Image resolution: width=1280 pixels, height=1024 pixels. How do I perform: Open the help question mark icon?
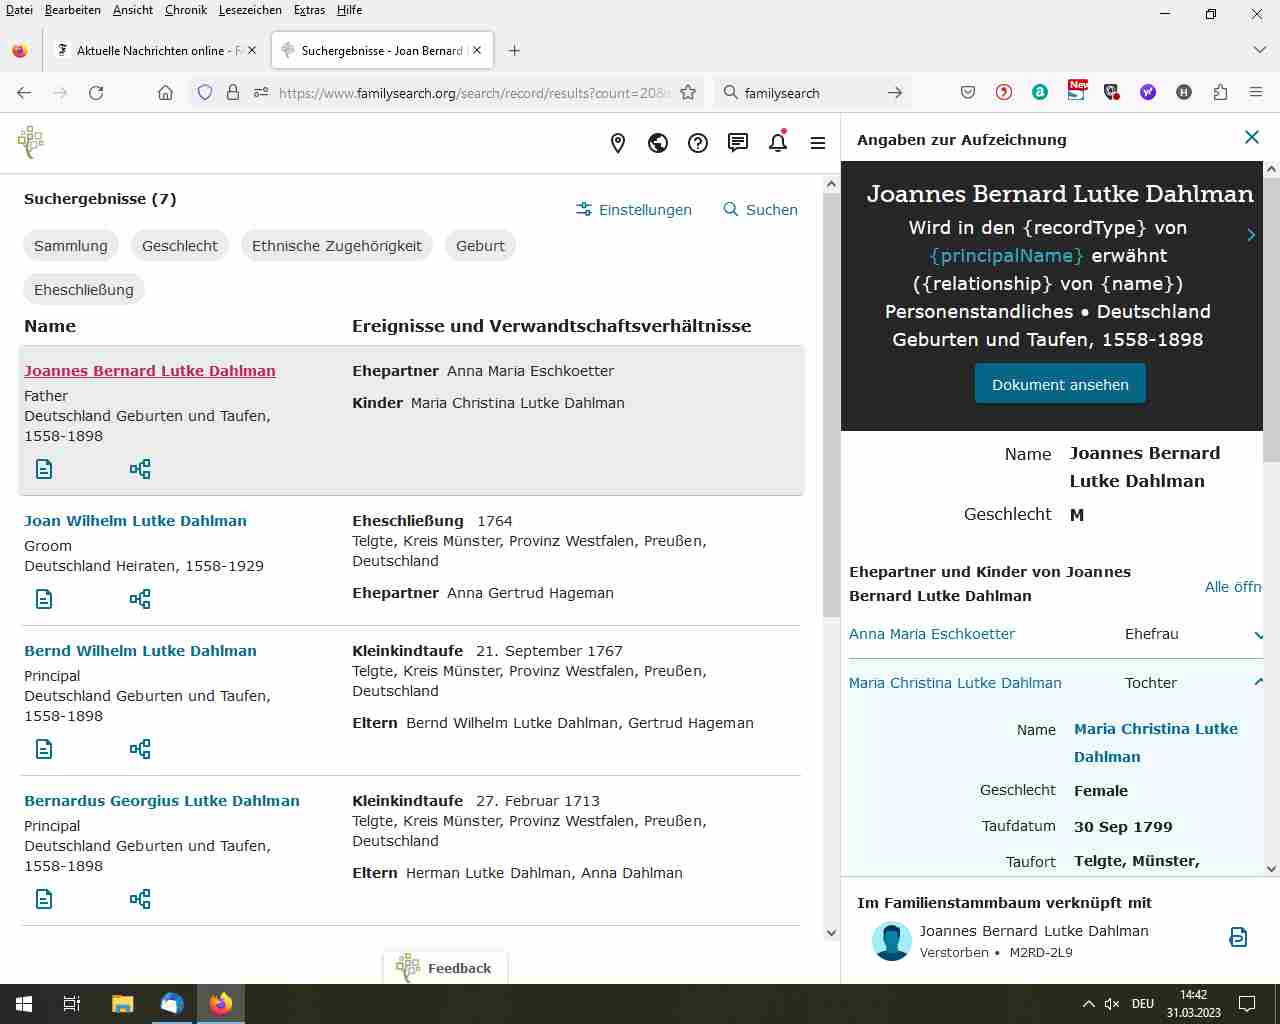tap(698, 143)
